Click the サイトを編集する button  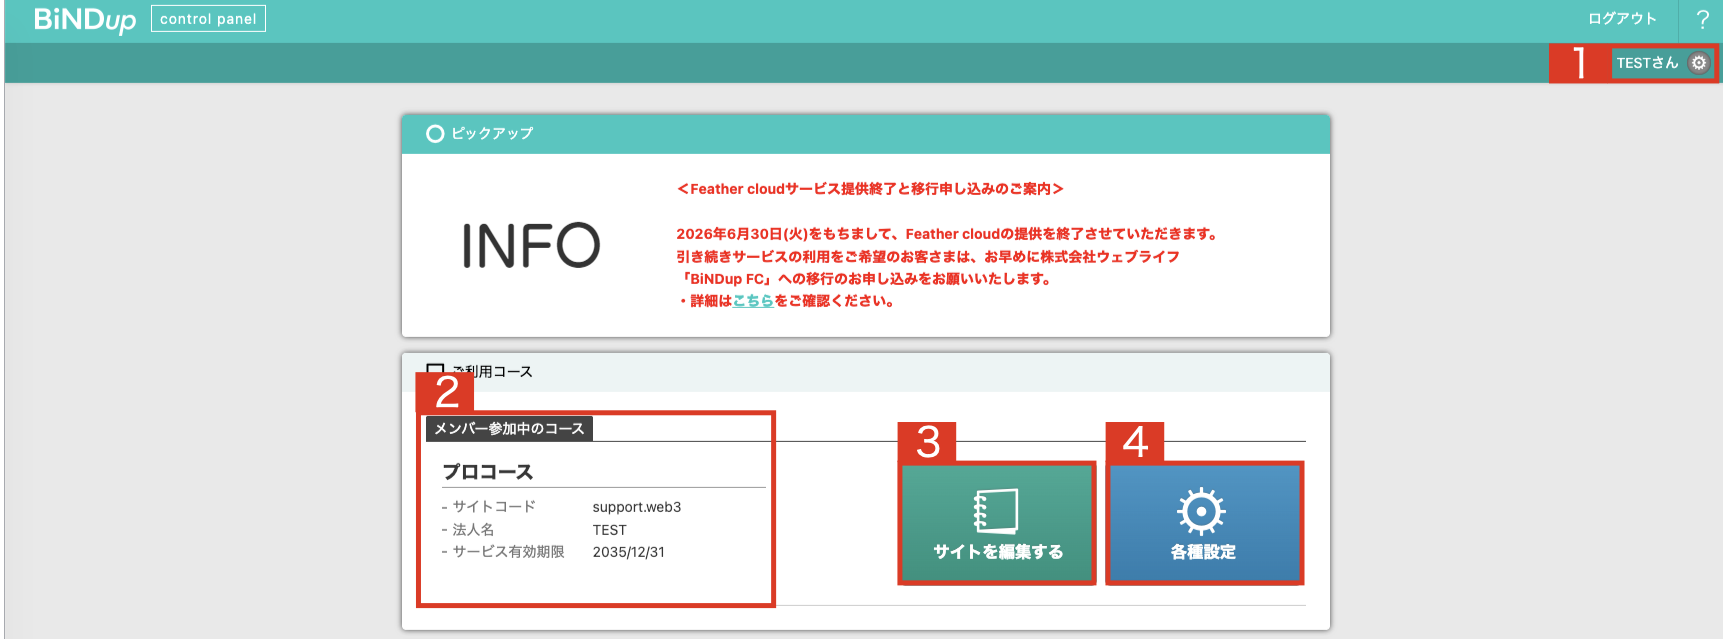[997, 523]
